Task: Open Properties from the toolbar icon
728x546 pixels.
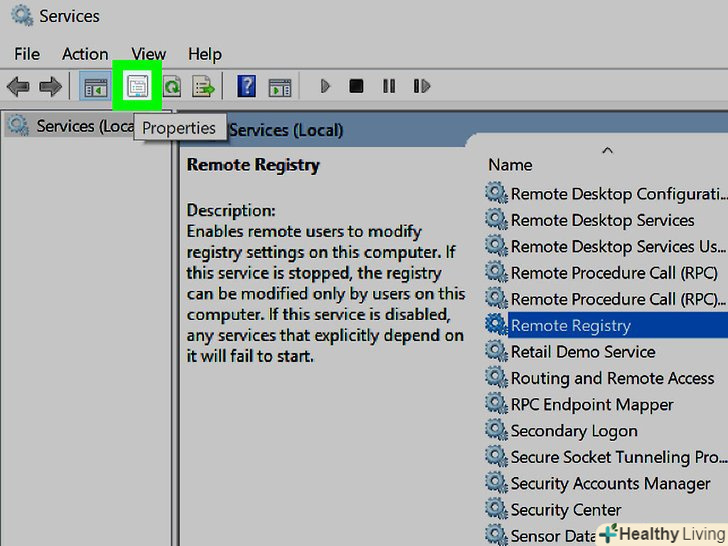Action: 137,87
